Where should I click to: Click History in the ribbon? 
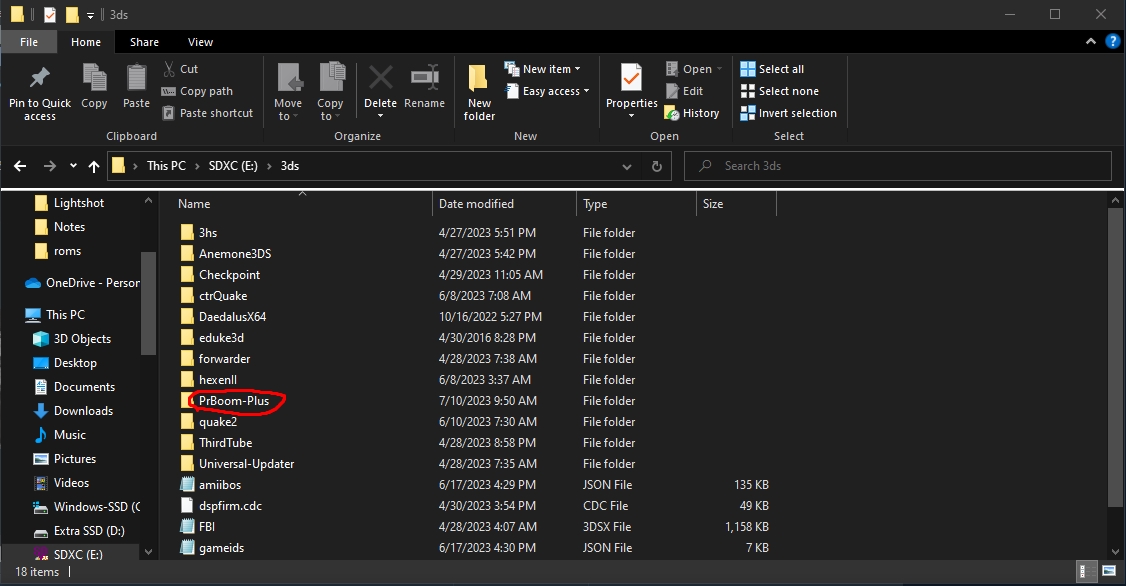tap(692, 113)
